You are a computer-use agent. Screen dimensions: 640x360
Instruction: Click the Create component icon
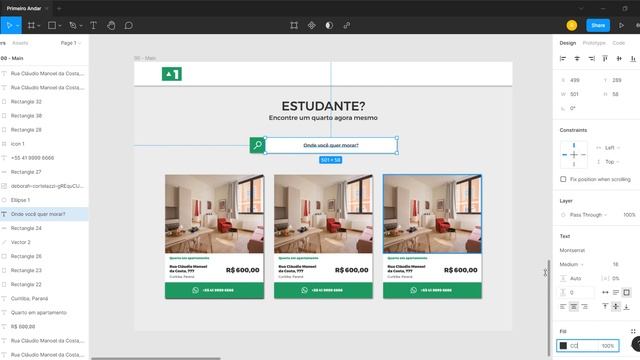[x=311, y=25]
